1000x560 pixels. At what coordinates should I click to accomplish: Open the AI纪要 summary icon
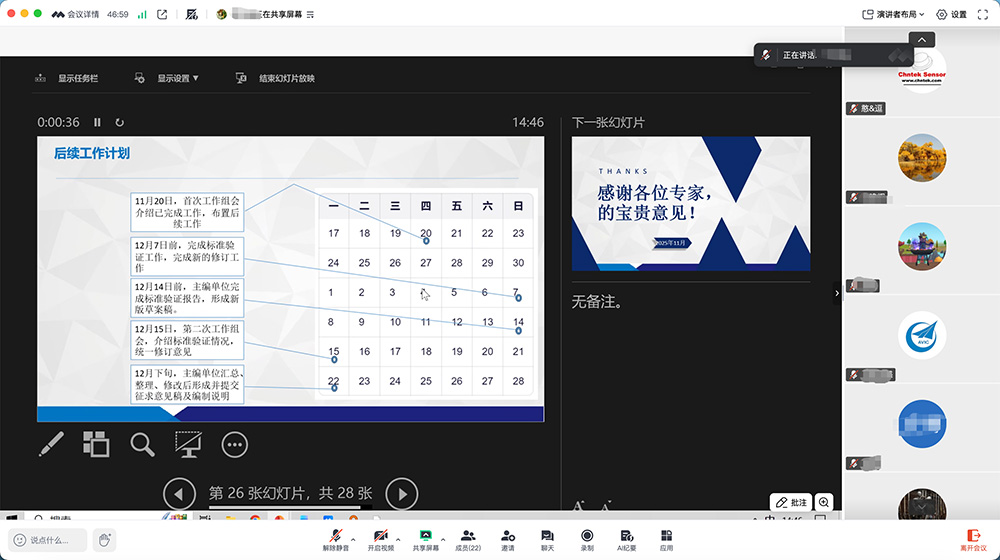click(x=627, y=538)
